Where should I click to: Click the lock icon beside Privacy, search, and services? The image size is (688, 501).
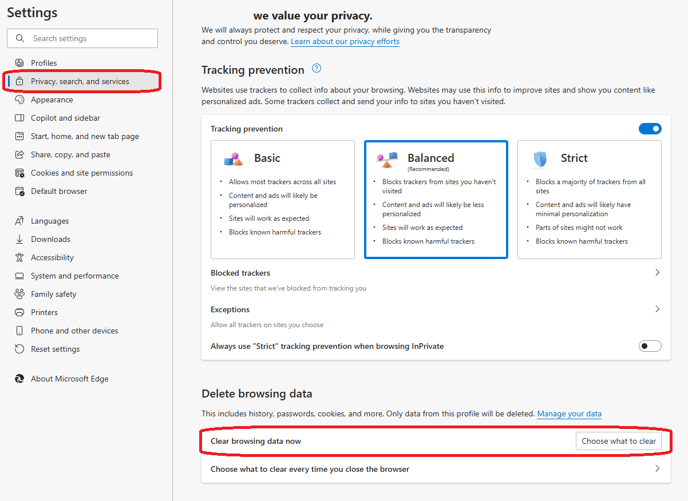(x=19, y=81)
